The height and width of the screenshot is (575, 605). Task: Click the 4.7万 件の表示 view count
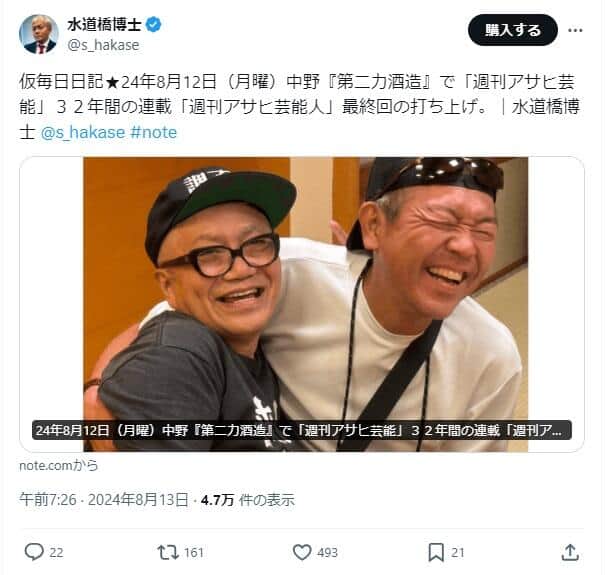click(247, 500)
